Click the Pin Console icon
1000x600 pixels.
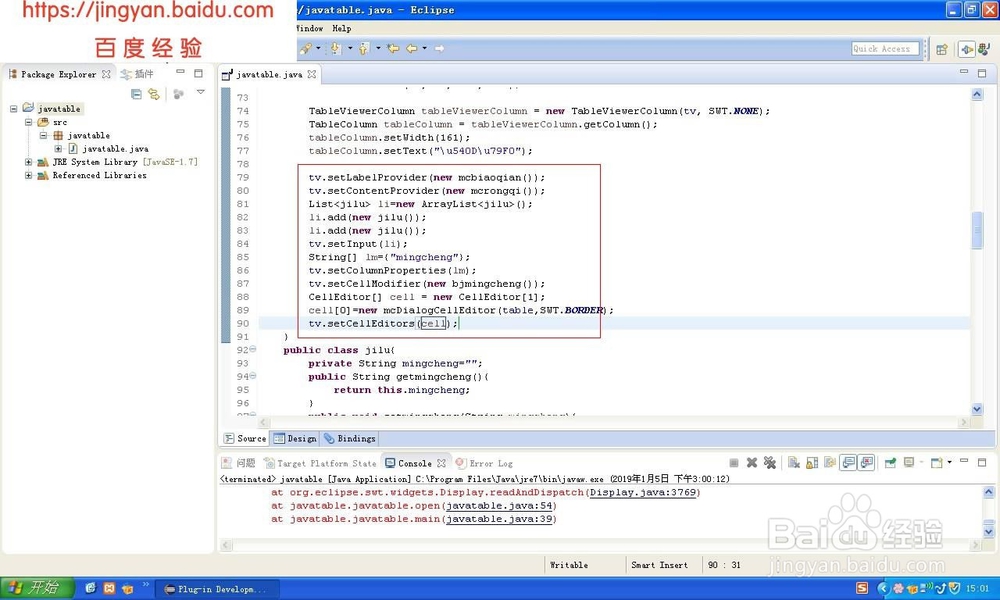point(890,463)
